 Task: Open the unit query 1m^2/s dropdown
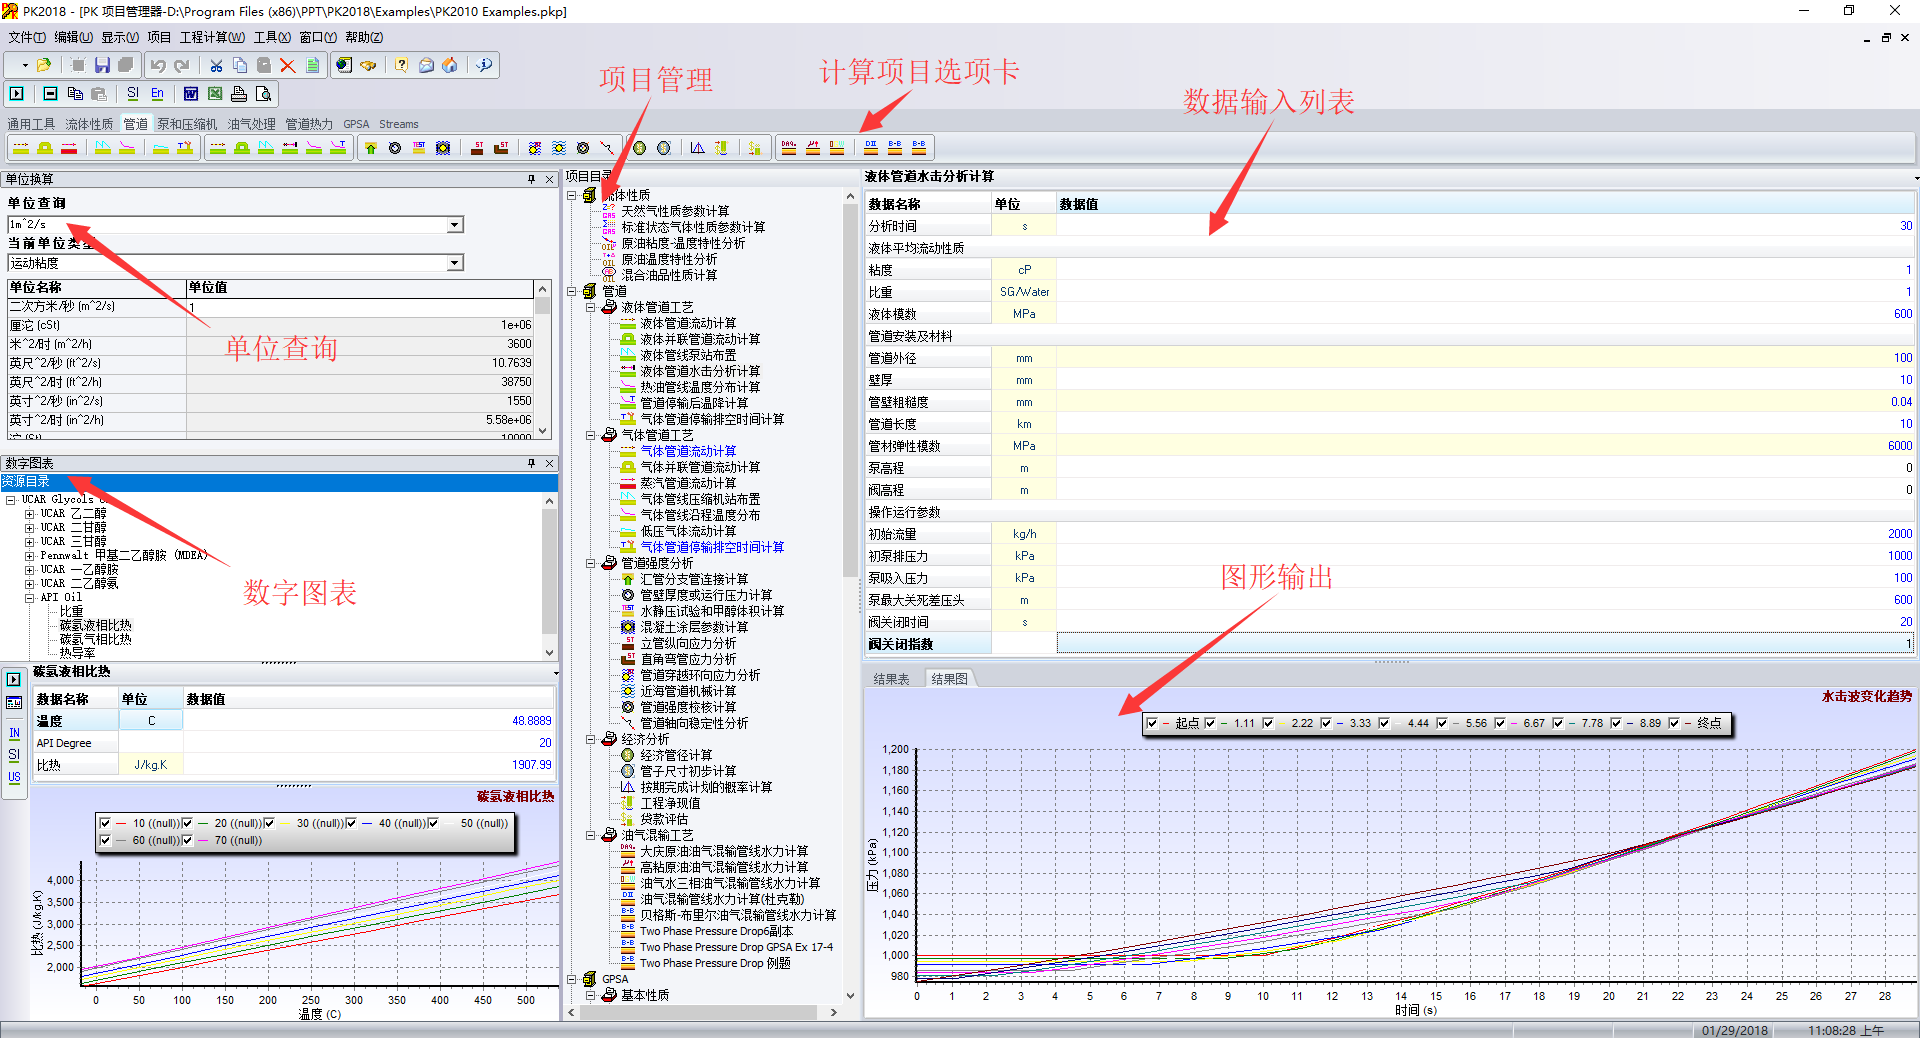[455, 225]
